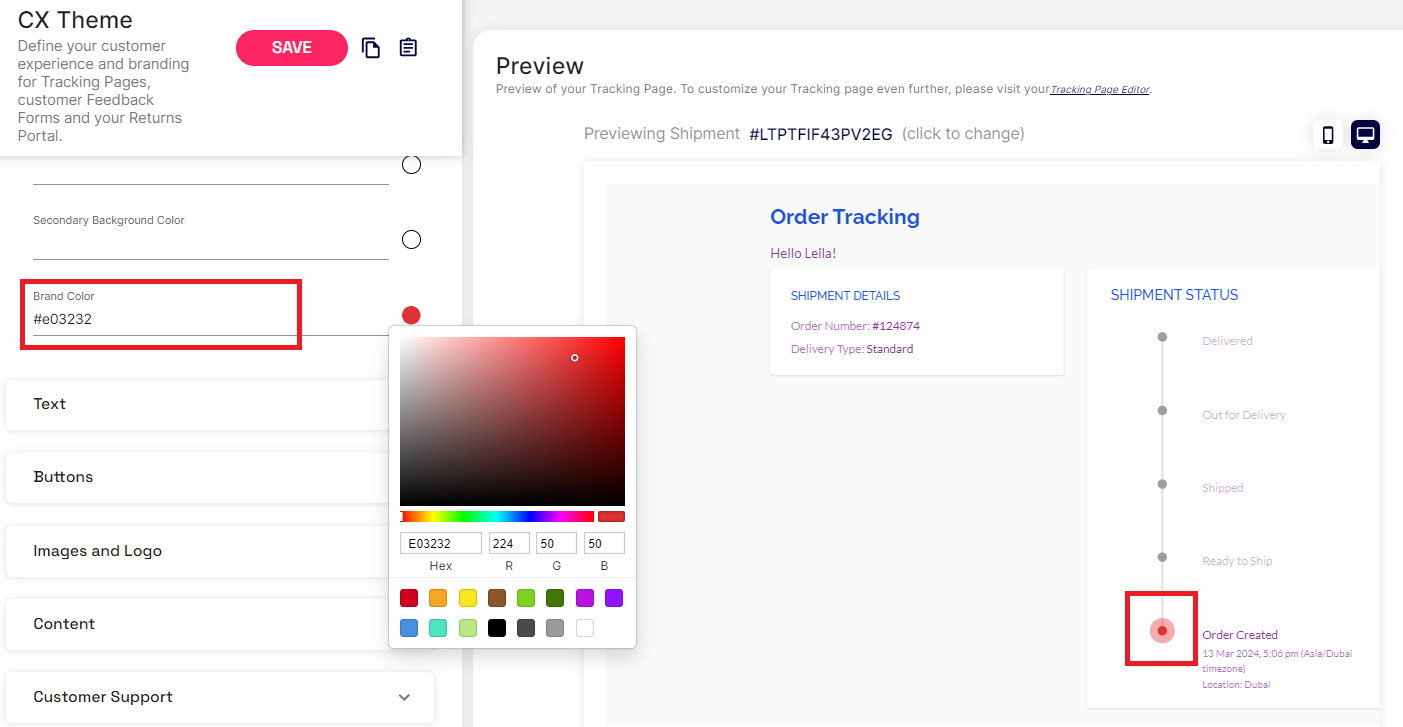
Task: Click the Delivered status dot
Action: 1162,337
